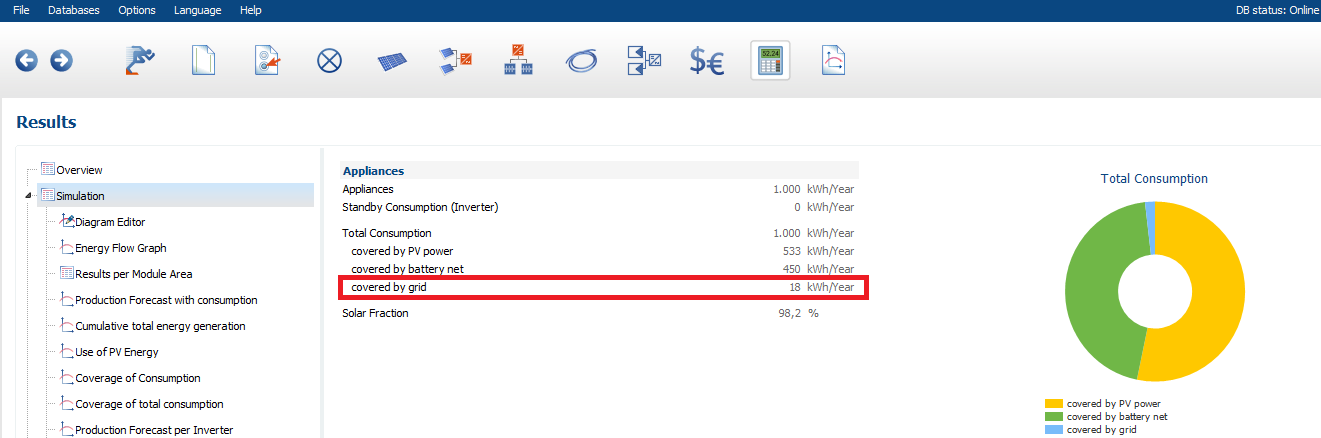Open the cables coil icon
This screenshot has width=1321, height=438.
pos(581,61)
